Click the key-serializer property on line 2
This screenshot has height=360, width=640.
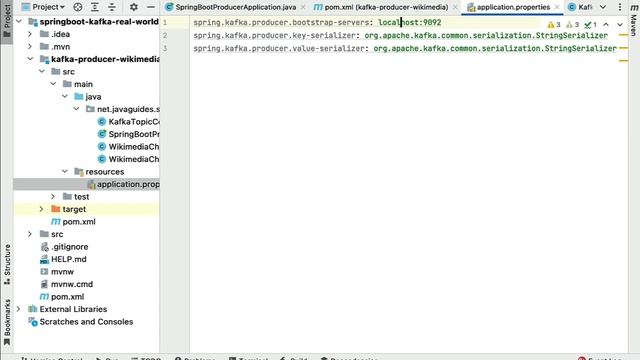click(274, 36)
